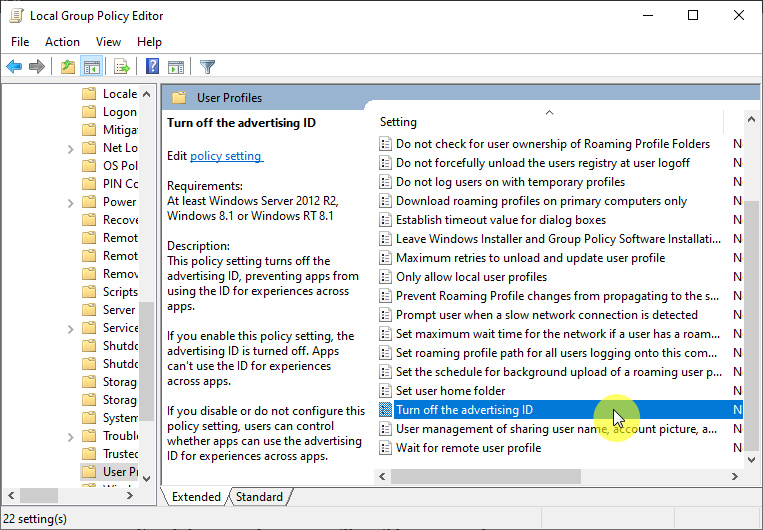The height and width of the screenshot is (530, 763).
Task: Expand the Power folder node
Action: pyautogui.click(x=70, y=202)
